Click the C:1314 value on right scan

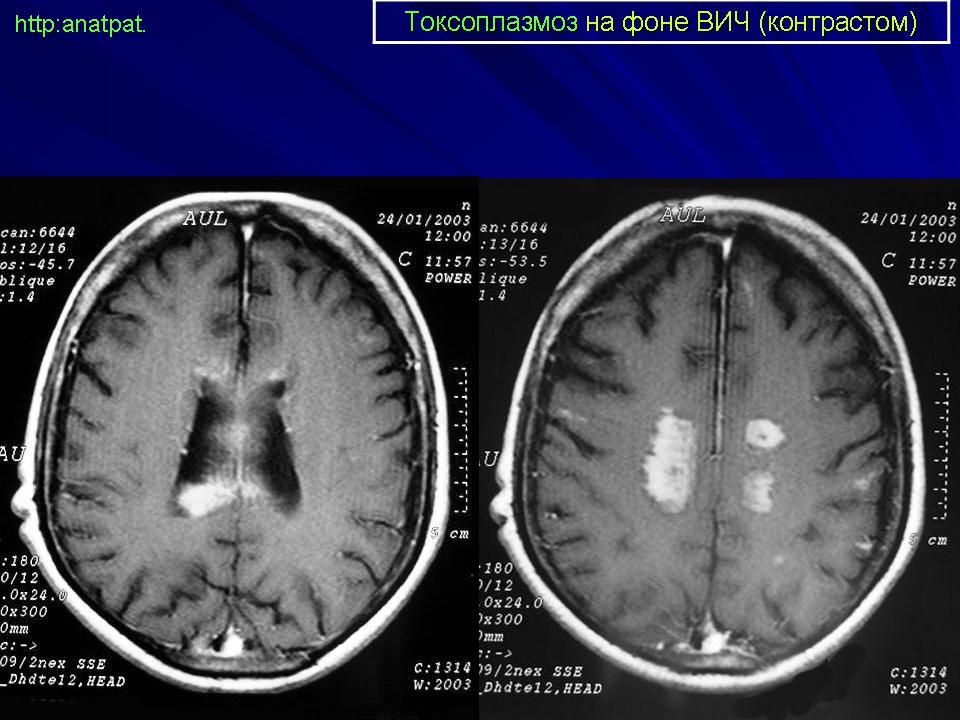(x=918, y=672)
